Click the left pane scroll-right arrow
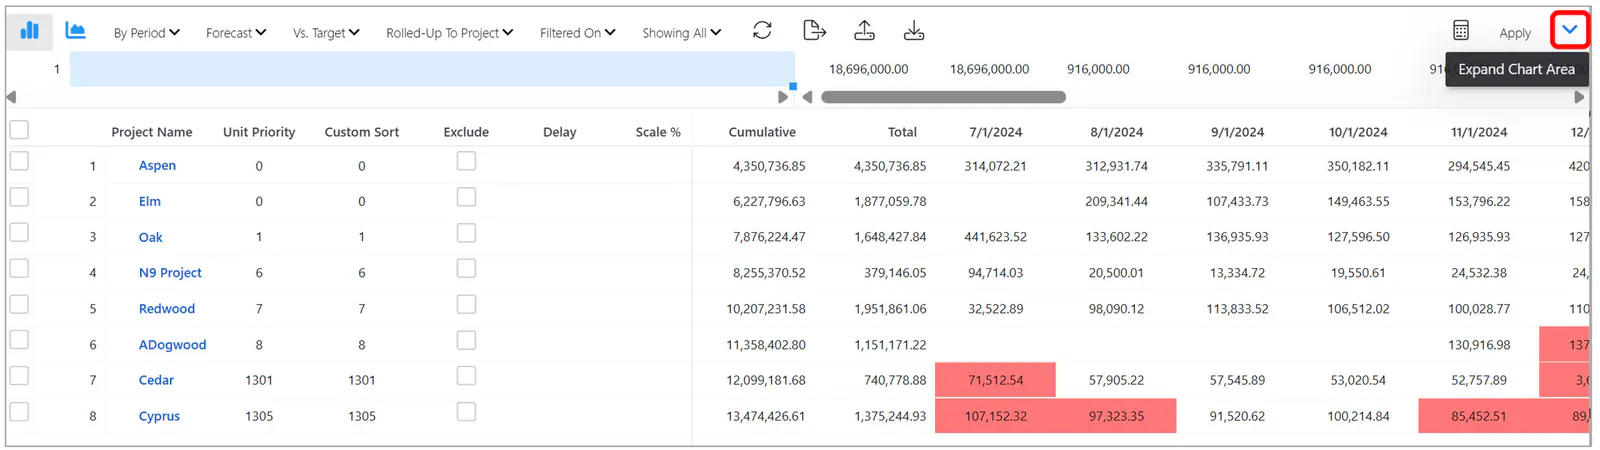The image size is (1600, 450). pyautogui.click(x=783, y=97)
